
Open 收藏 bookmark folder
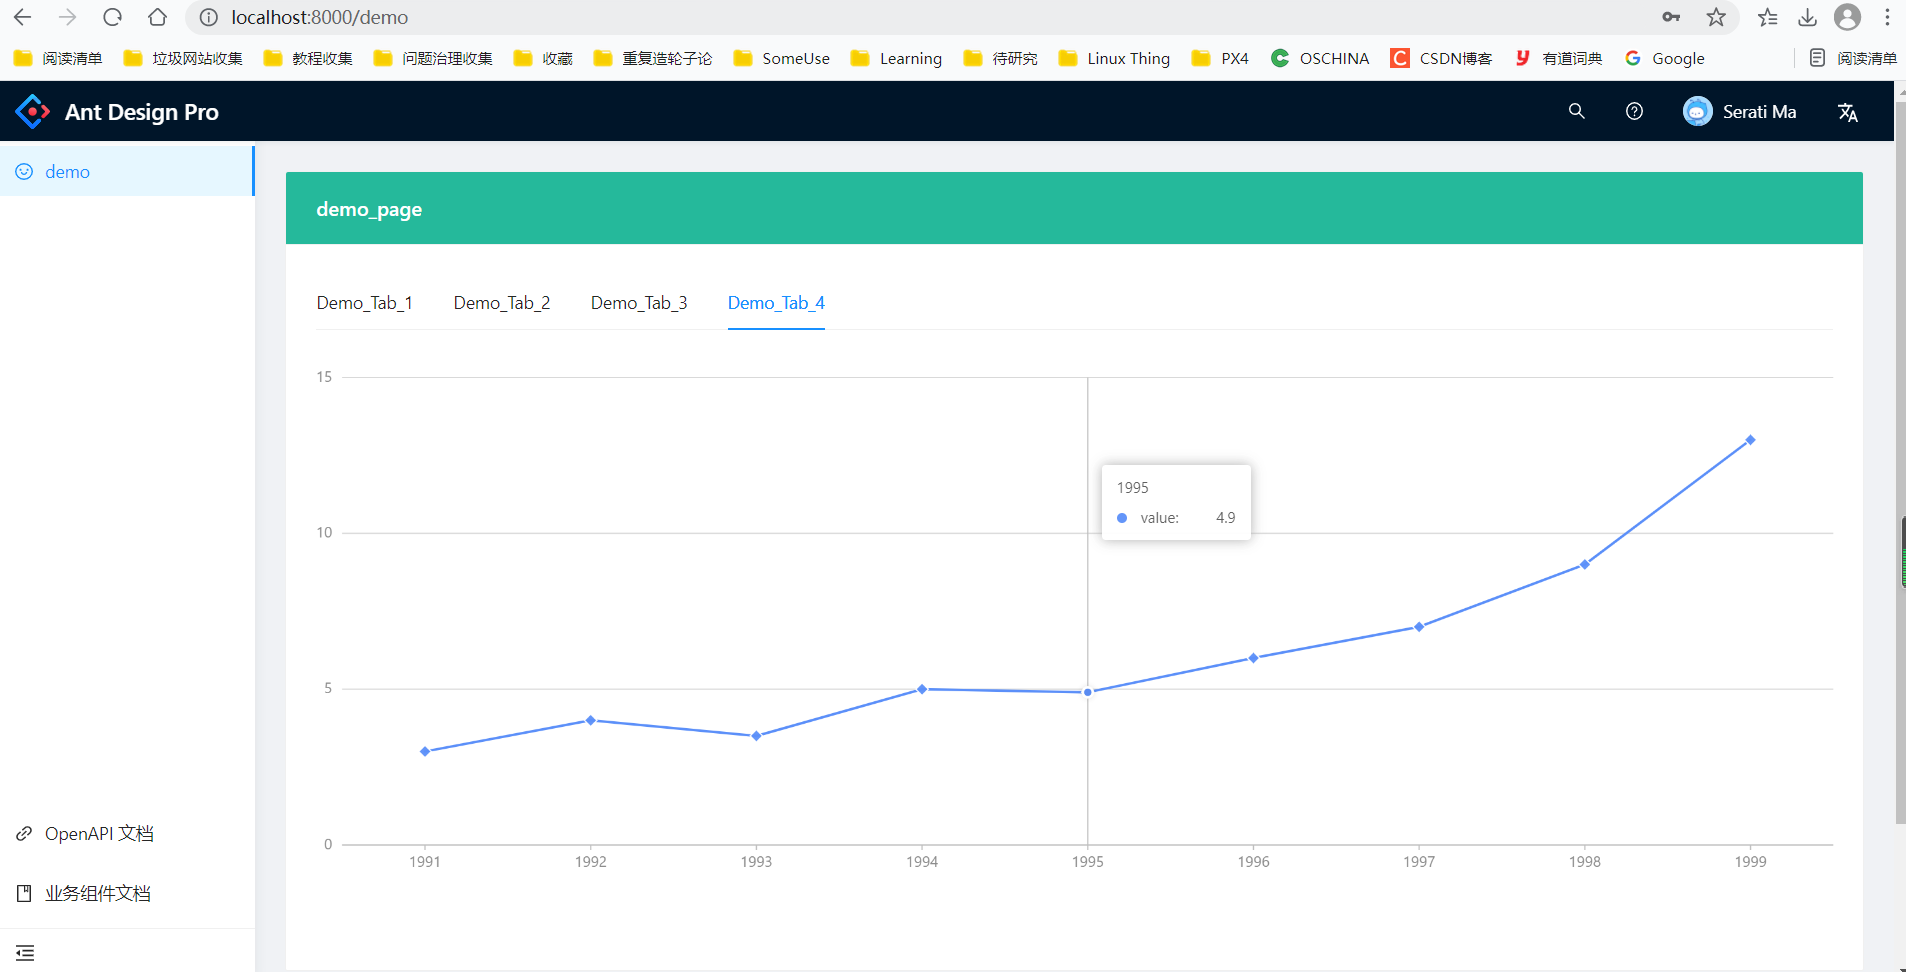point(543,58)
